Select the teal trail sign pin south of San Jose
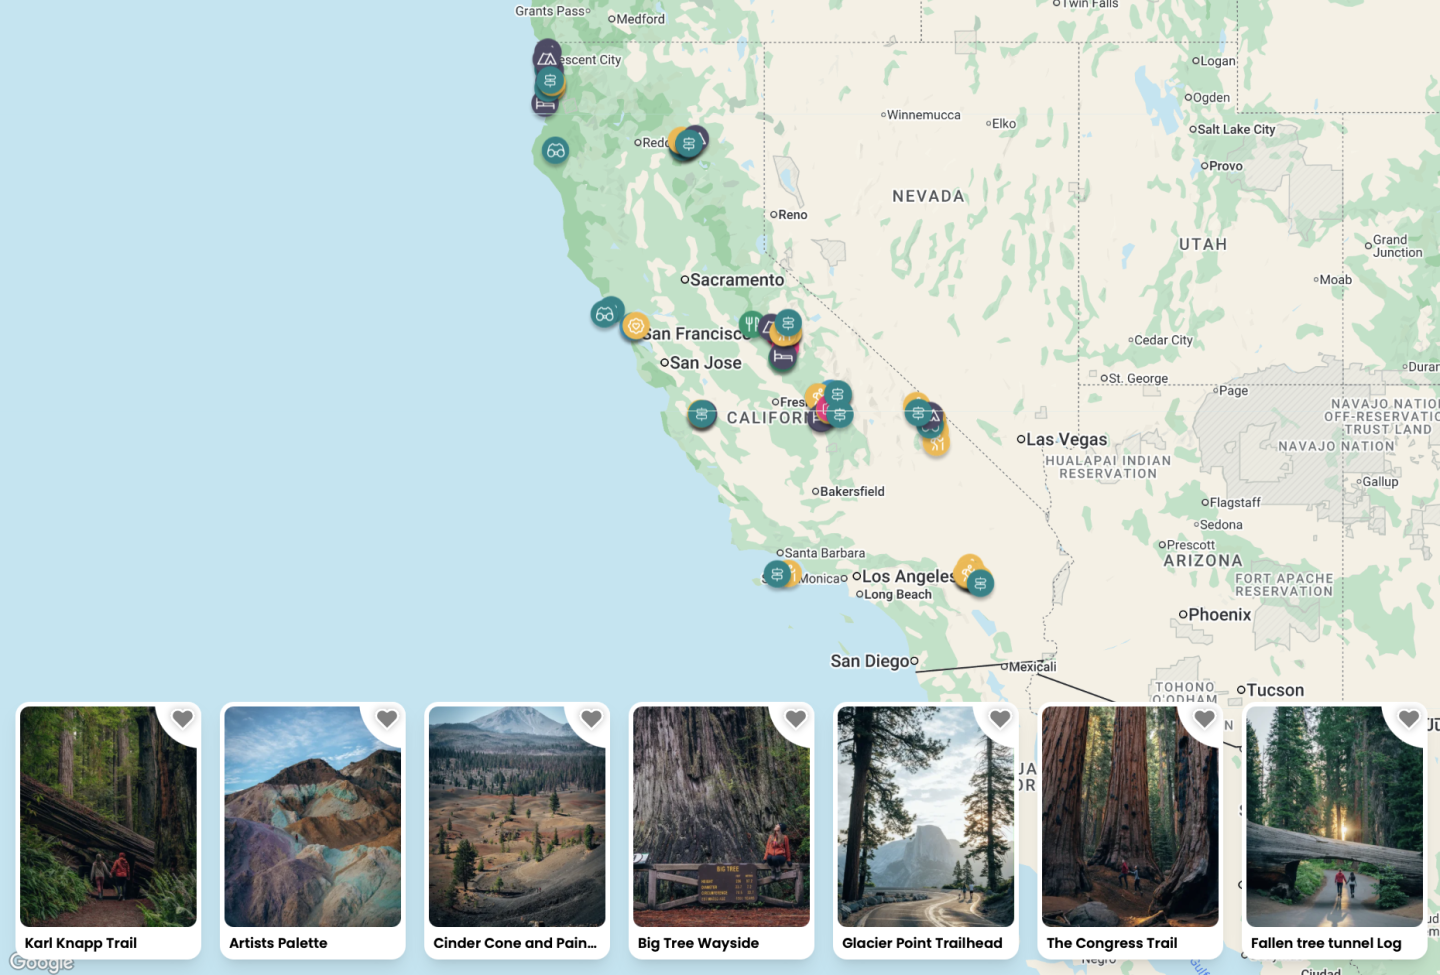This screenshot has width=1440, height=975. (701, 415)
